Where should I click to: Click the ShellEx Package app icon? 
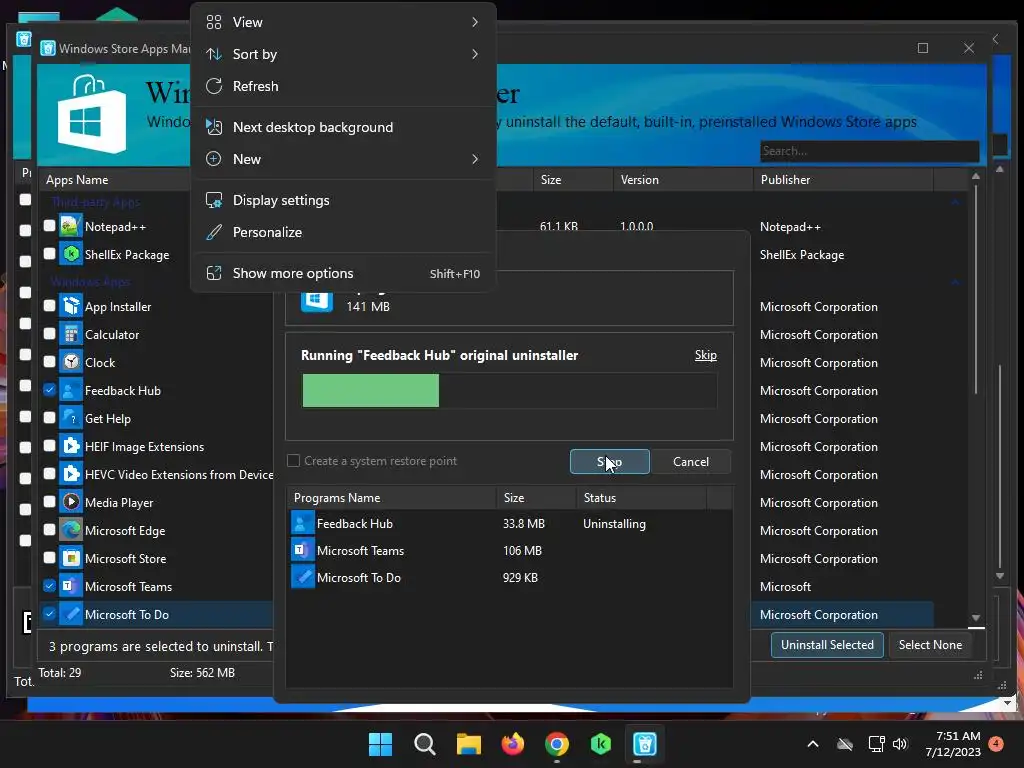click(x=71, y=254)
